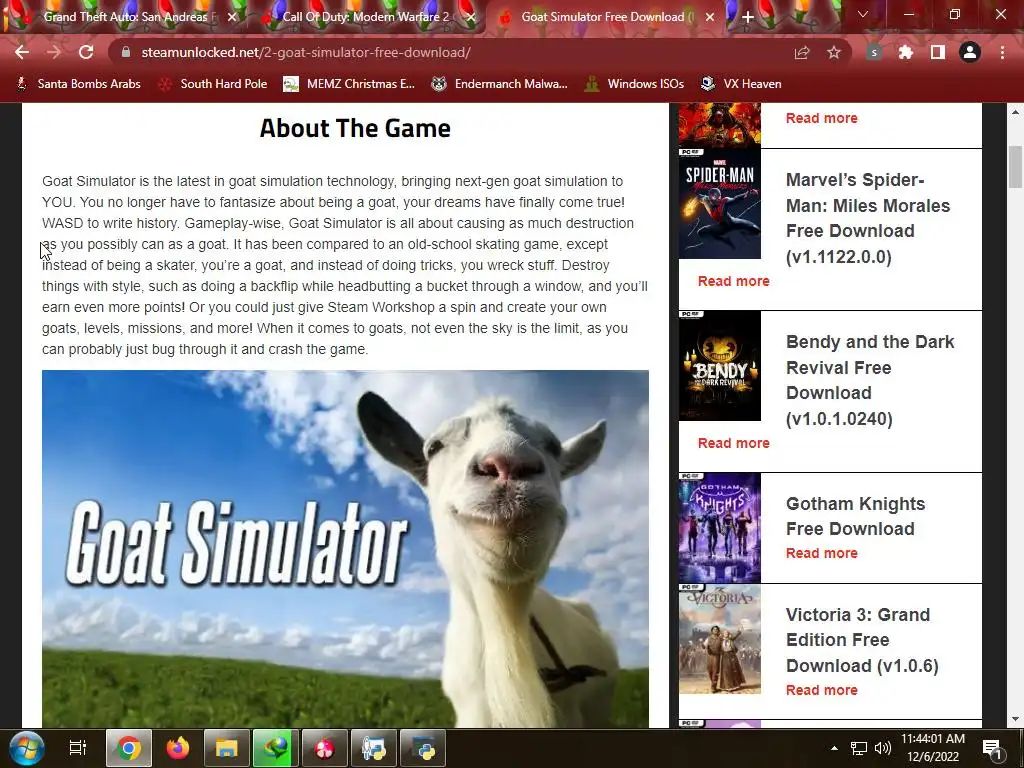Open Gotham Knights Free Download title link
The width and height of the screenshot is (1024, 768).
[x=856, y=516]
